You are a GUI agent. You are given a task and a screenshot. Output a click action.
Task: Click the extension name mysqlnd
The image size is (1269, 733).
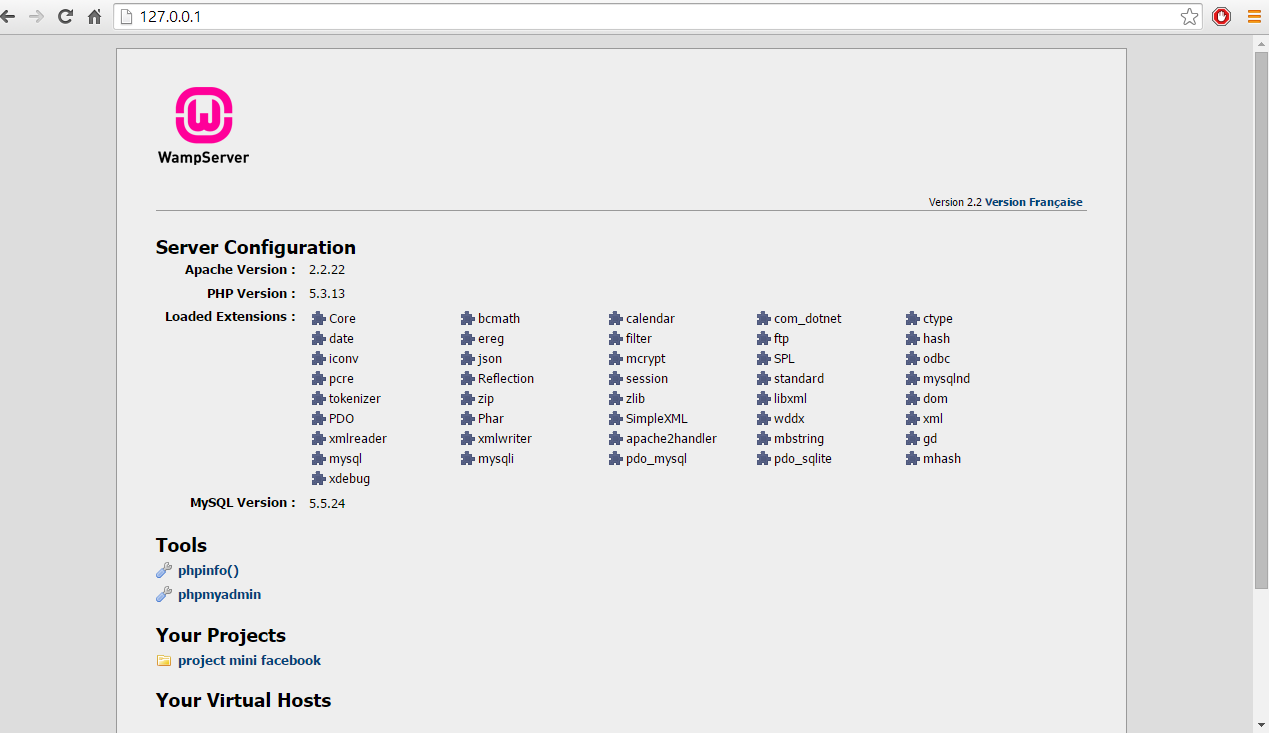946,378
